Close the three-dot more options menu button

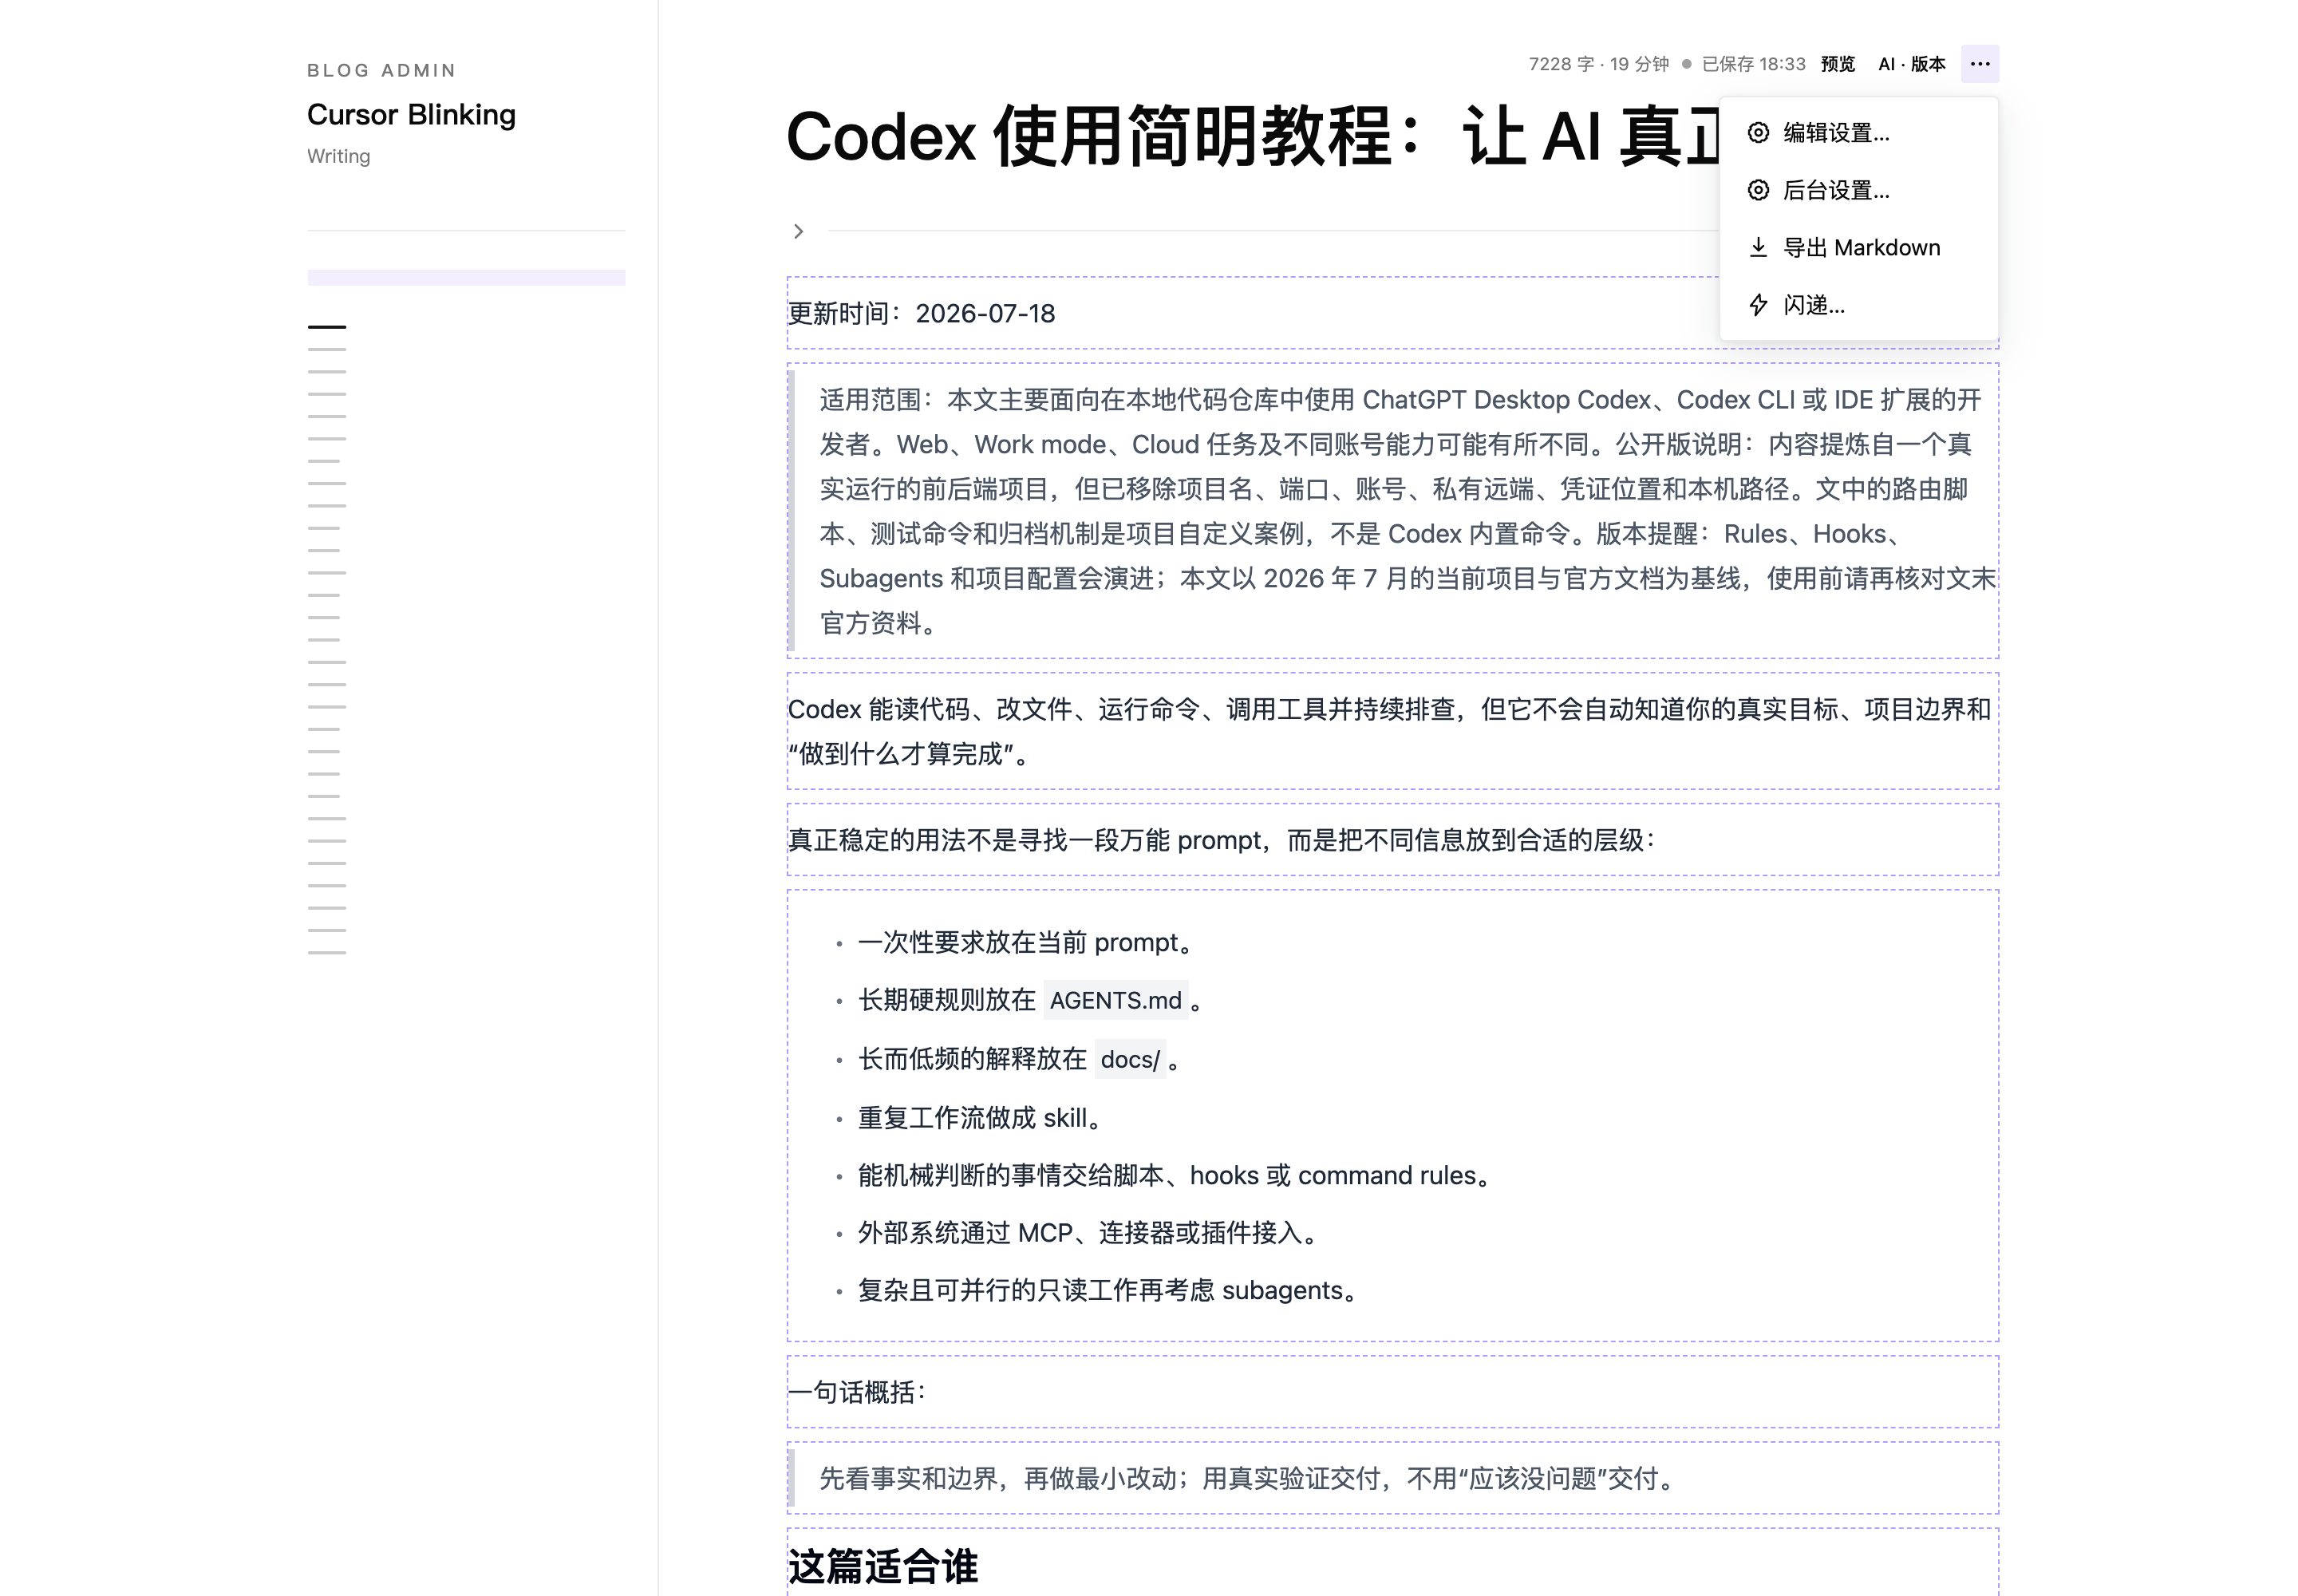point(1979,64)
